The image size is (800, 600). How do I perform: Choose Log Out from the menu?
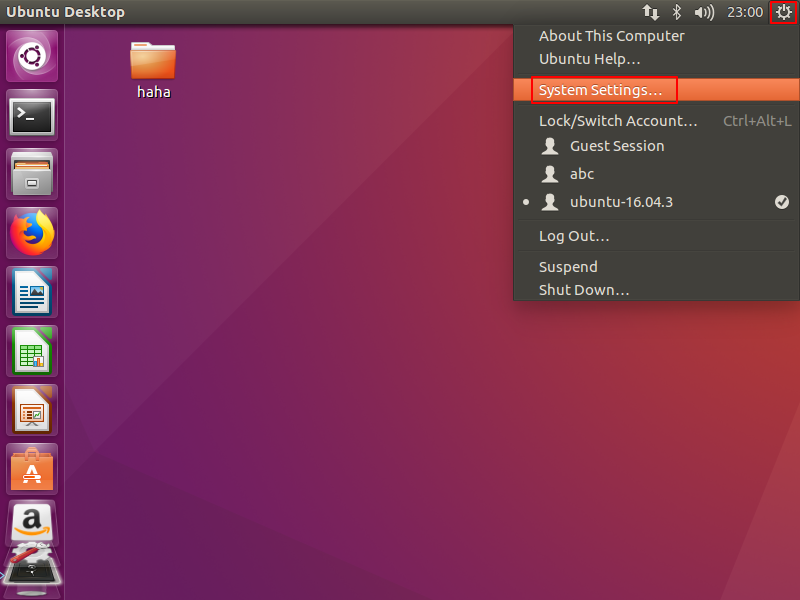[x=656, y=236]
